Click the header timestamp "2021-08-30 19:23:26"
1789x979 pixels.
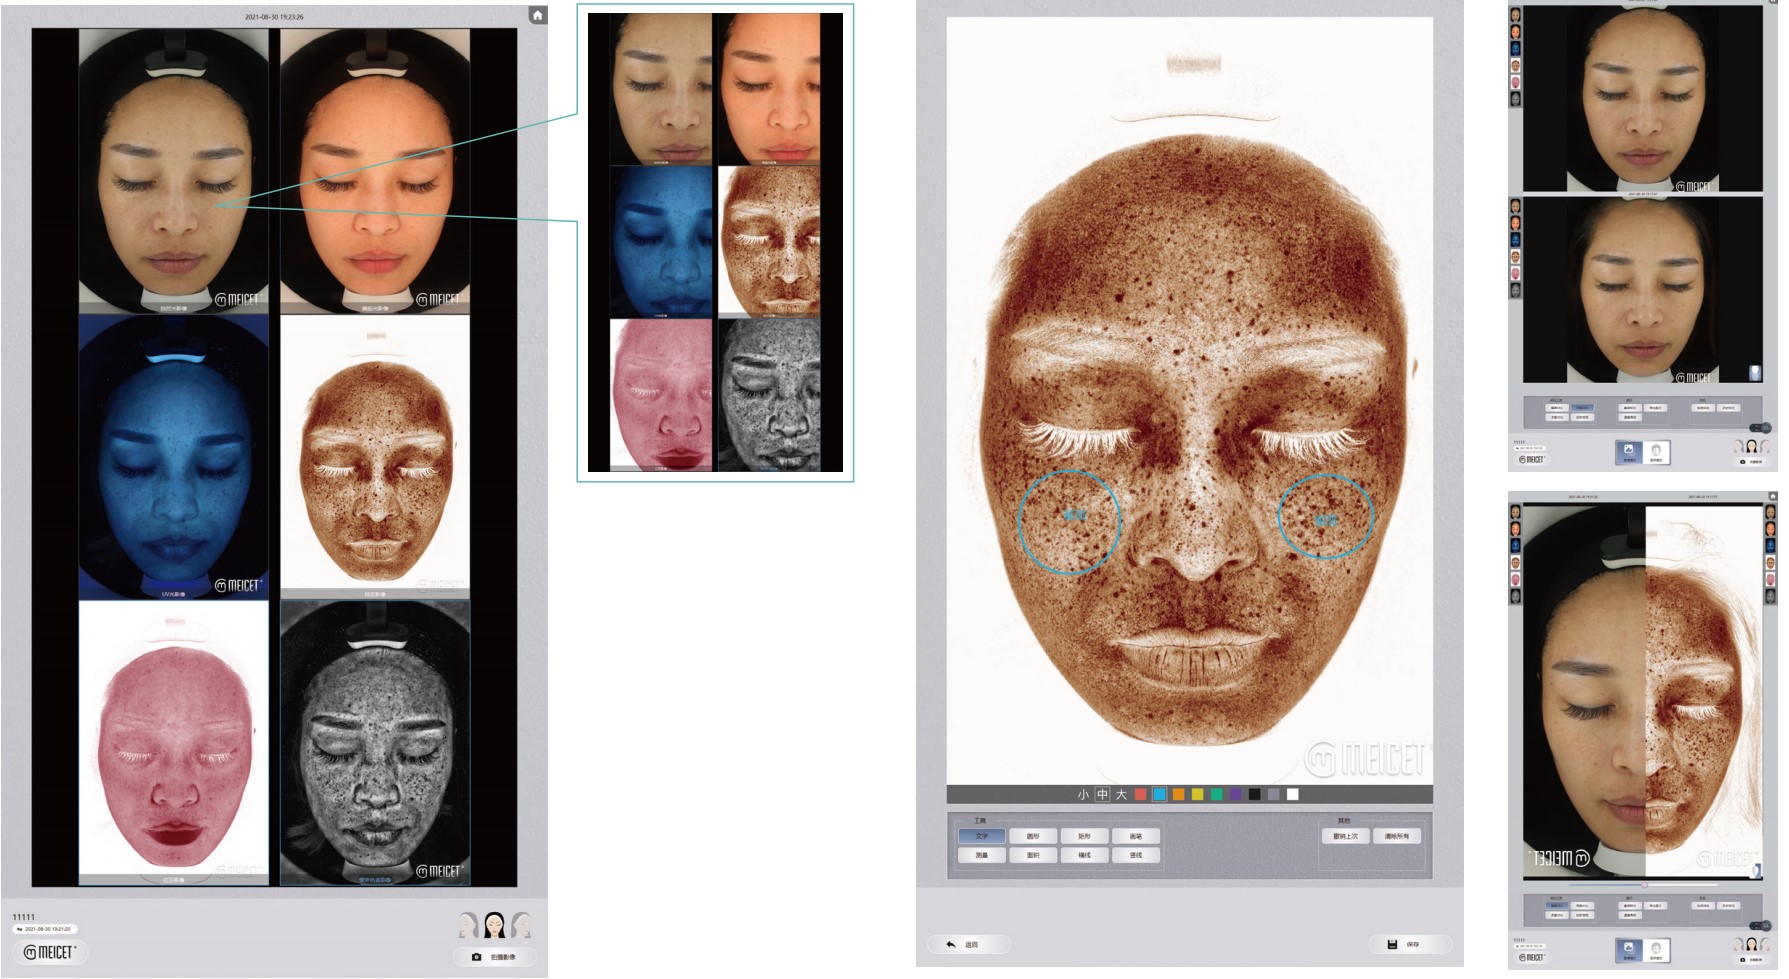coord(274,17)
